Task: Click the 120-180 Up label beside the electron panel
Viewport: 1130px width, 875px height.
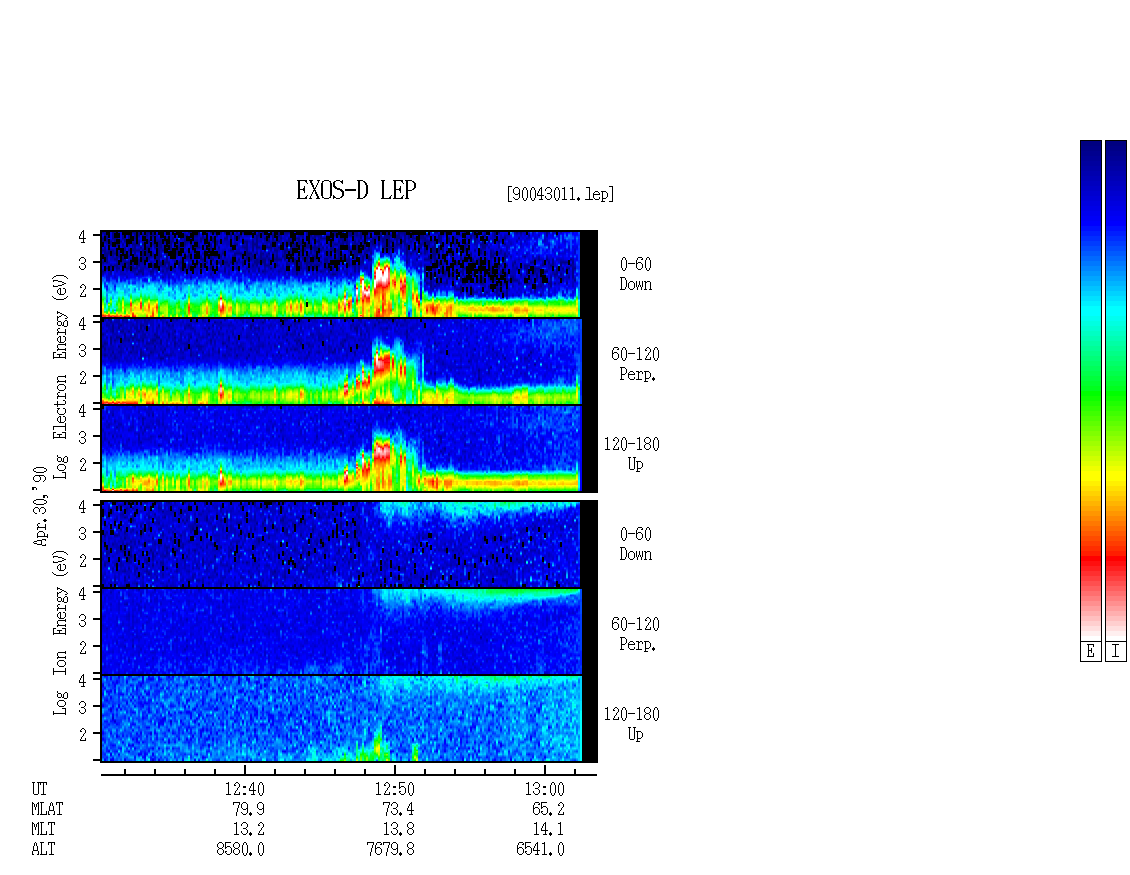Action: [632, 454]
